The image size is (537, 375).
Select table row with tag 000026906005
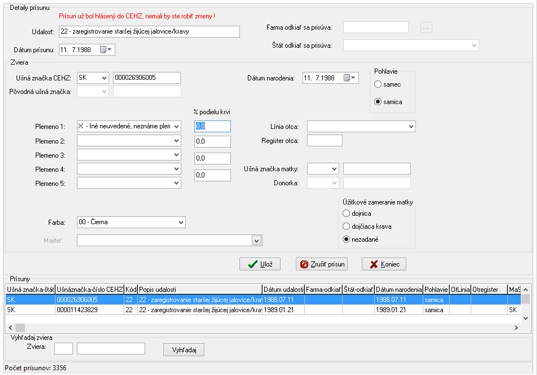263,300
